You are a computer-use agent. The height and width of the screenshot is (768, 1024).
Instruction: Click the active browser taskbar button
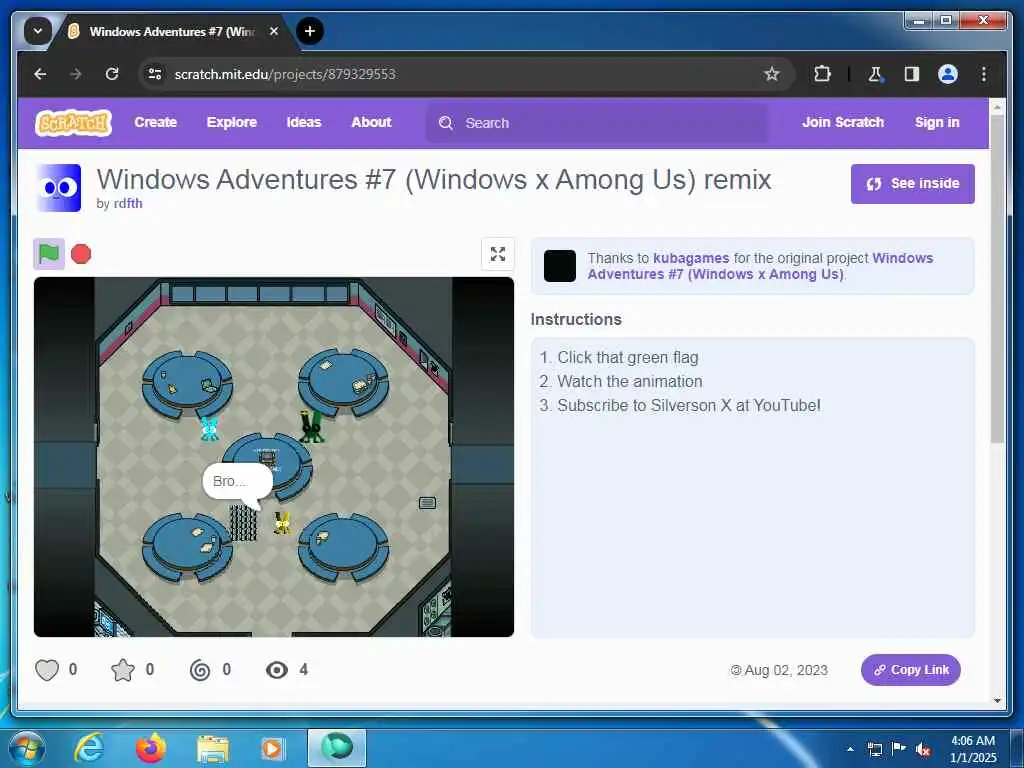pyautogui.click(x=336, y=748)
